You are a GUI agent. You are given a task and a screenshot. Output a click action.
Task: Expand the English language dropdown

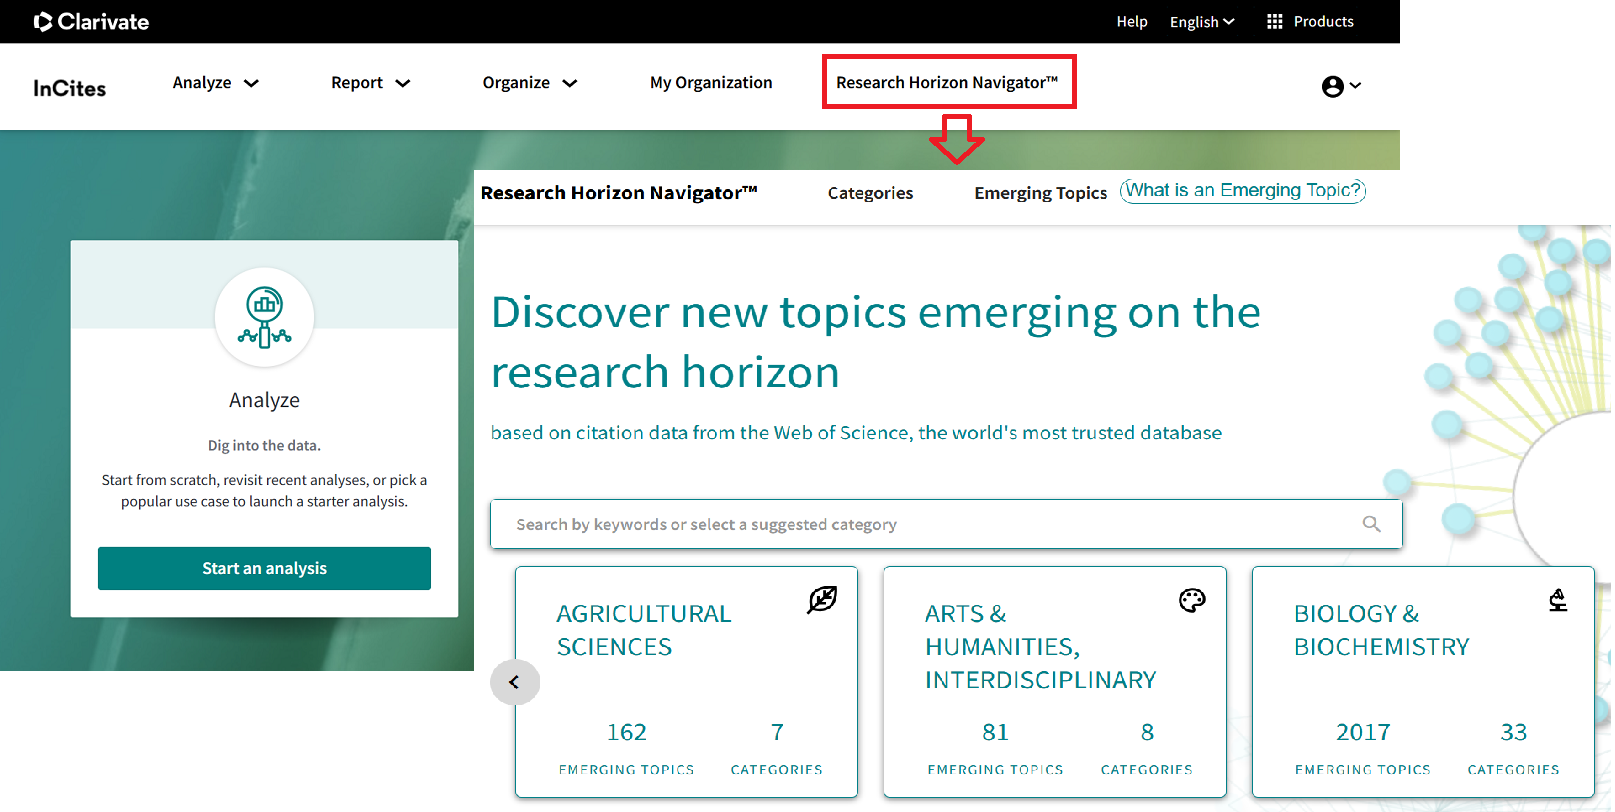click(1202, 22)
